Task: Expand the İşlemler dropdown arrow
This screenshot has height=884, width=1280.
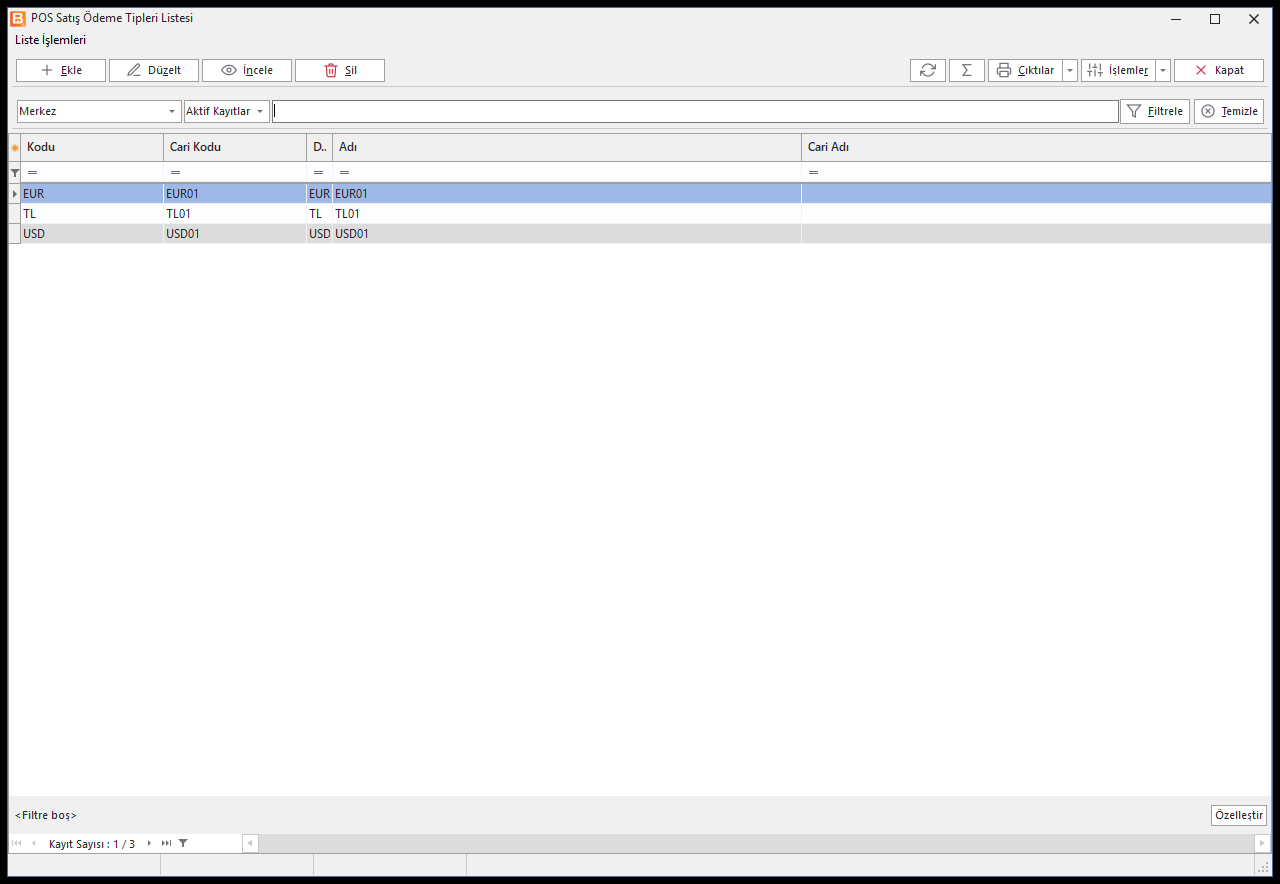Action: 1163,70
